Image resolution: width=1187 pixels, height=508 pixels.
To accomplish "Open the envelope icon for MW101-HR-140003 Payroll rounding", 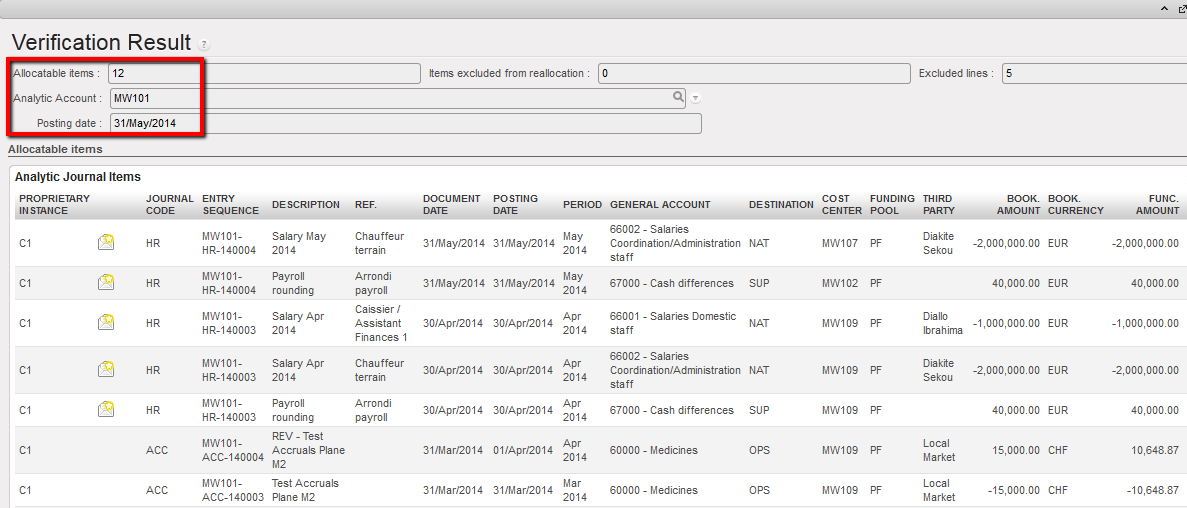I will tap(105, 410).
